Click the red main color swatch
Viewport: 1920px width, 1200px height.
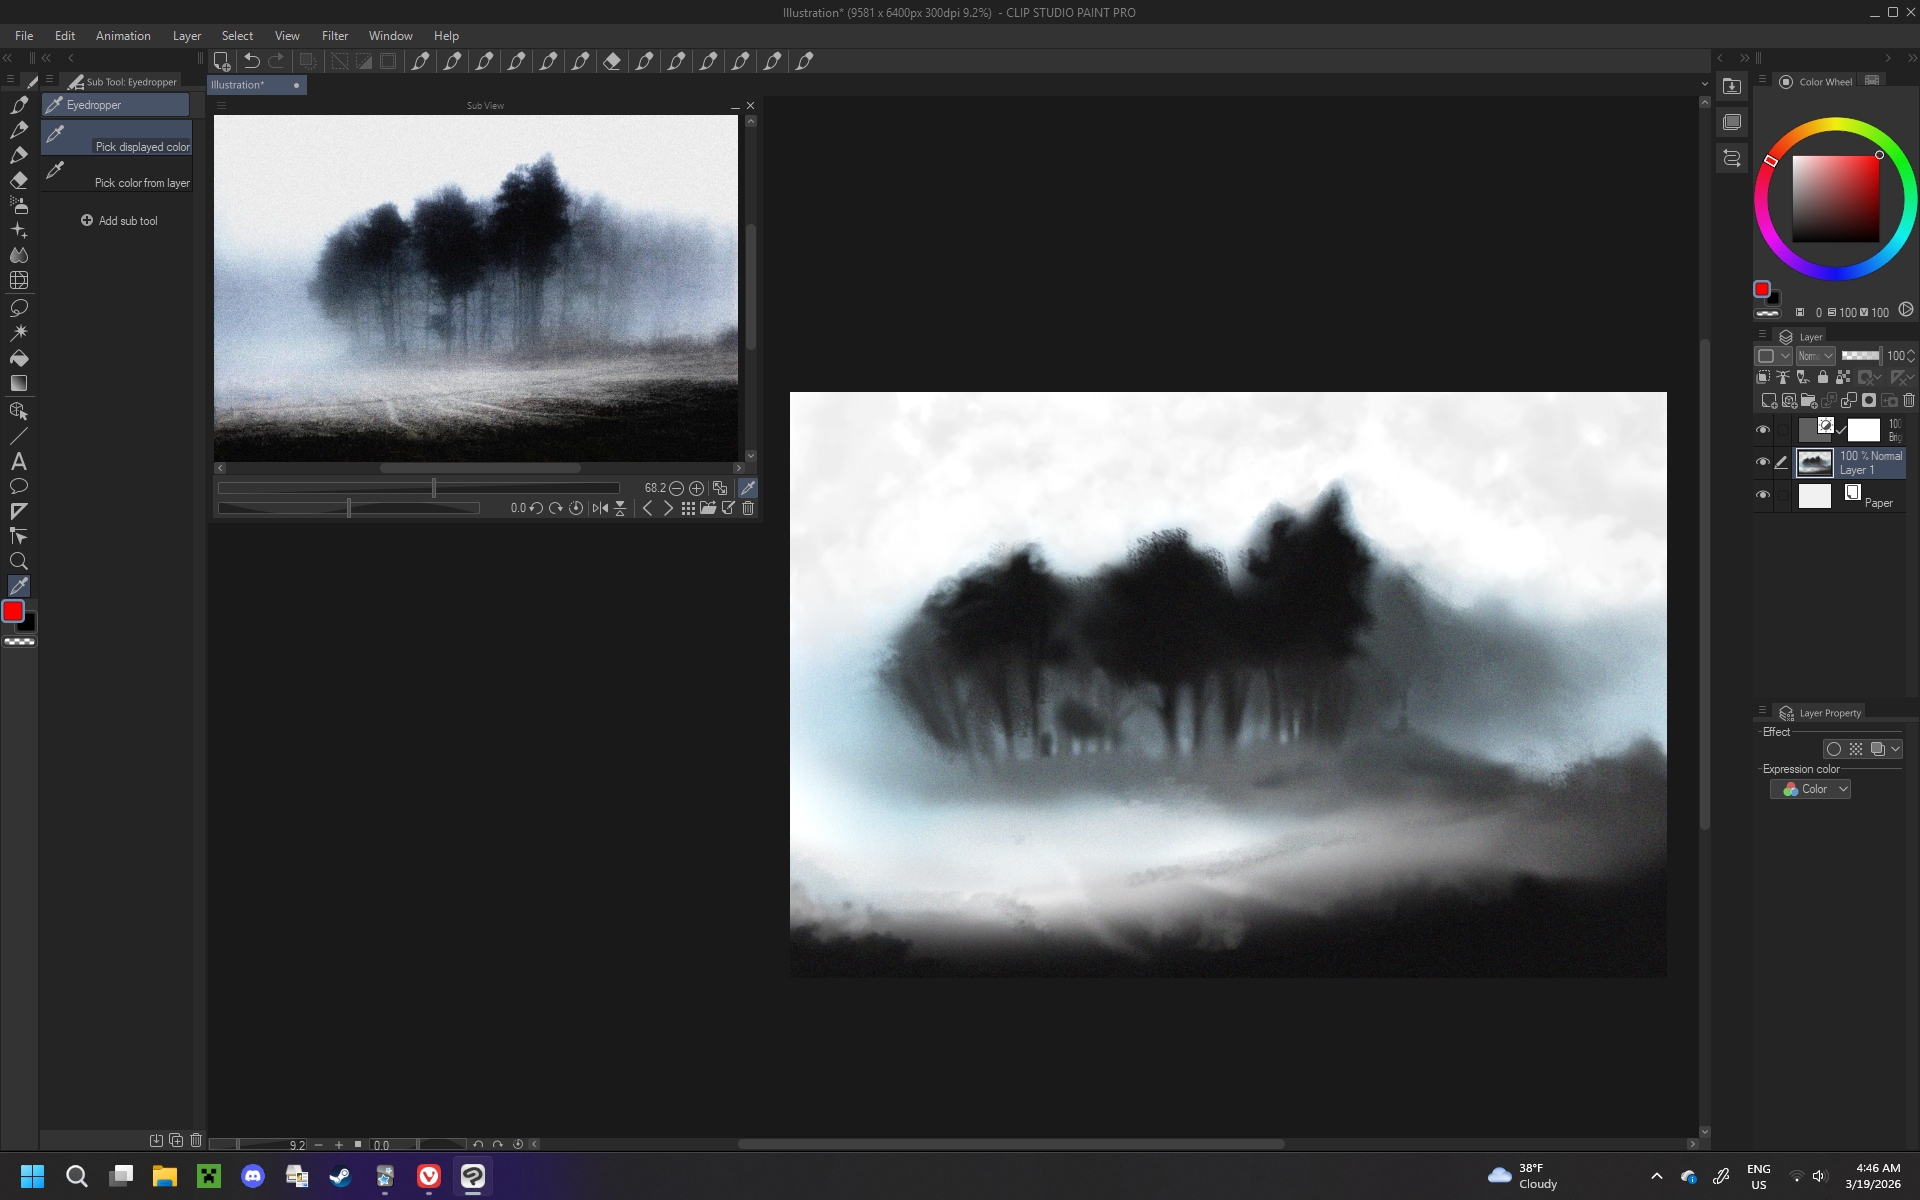(13, 611)
